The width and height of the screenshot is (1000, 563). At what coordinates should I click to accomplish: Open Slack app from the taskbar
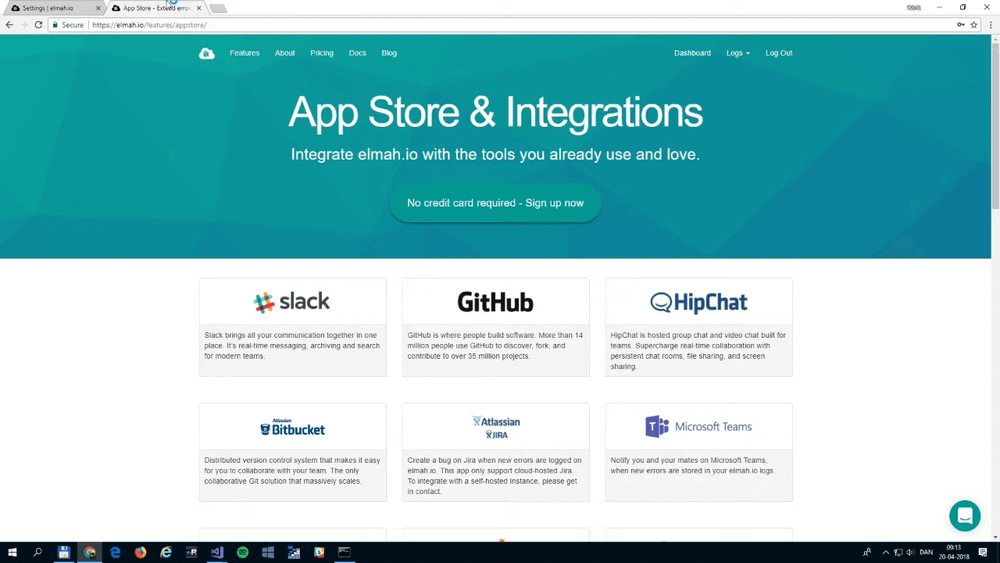(x=319, y=552)
